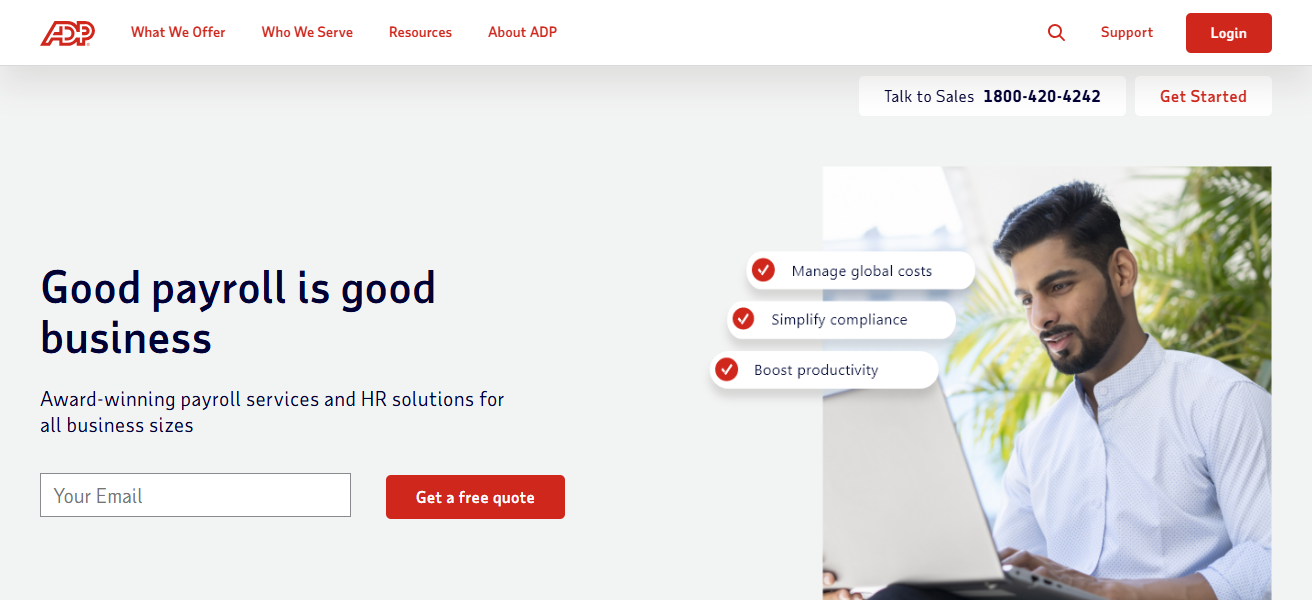1312x600 pixels.
Task: Expand the What We Offer menu
Action: click(x=178, y=32)
